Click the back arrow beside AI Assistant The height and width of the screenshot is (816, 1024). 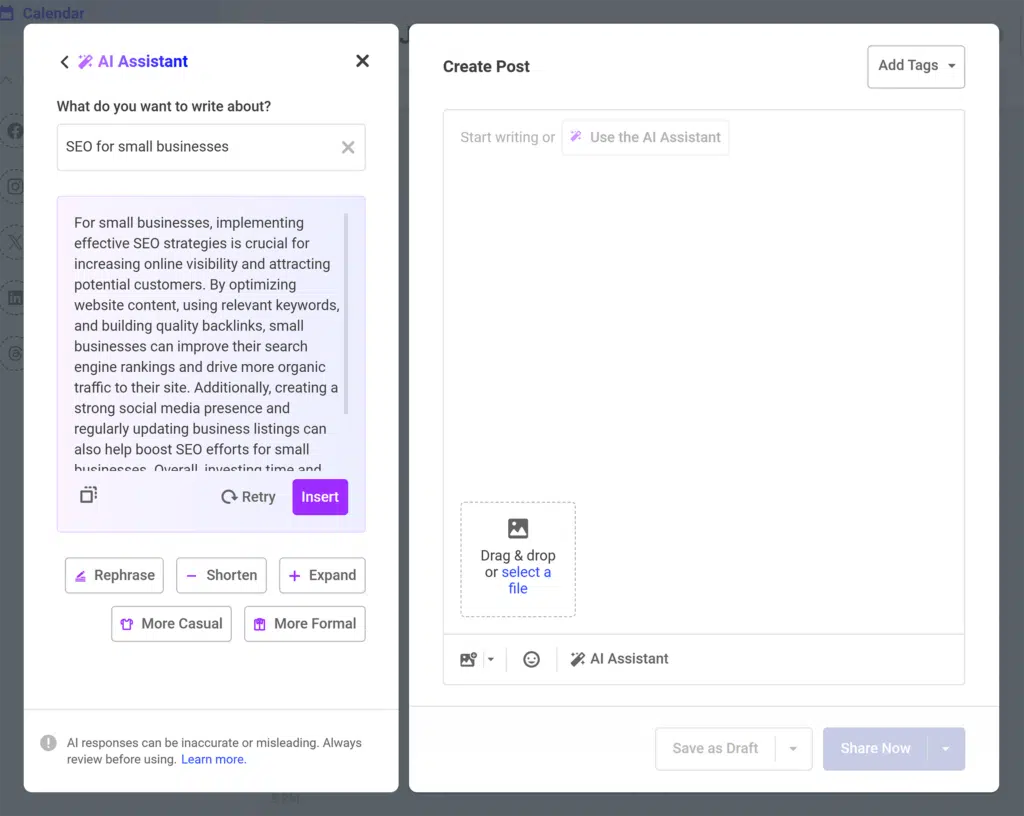(x=64, y=62)
